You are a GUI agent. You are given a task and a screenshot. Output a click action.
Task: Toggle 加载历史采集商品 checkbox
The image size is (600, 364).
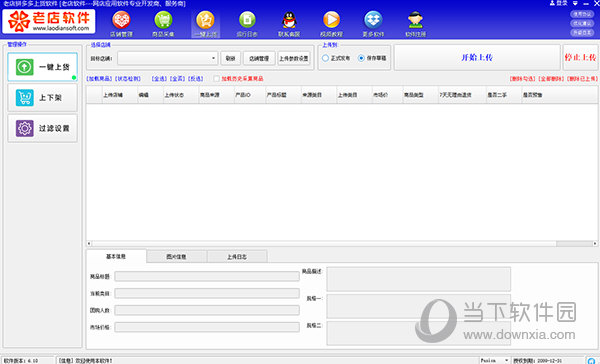[217, 79]
